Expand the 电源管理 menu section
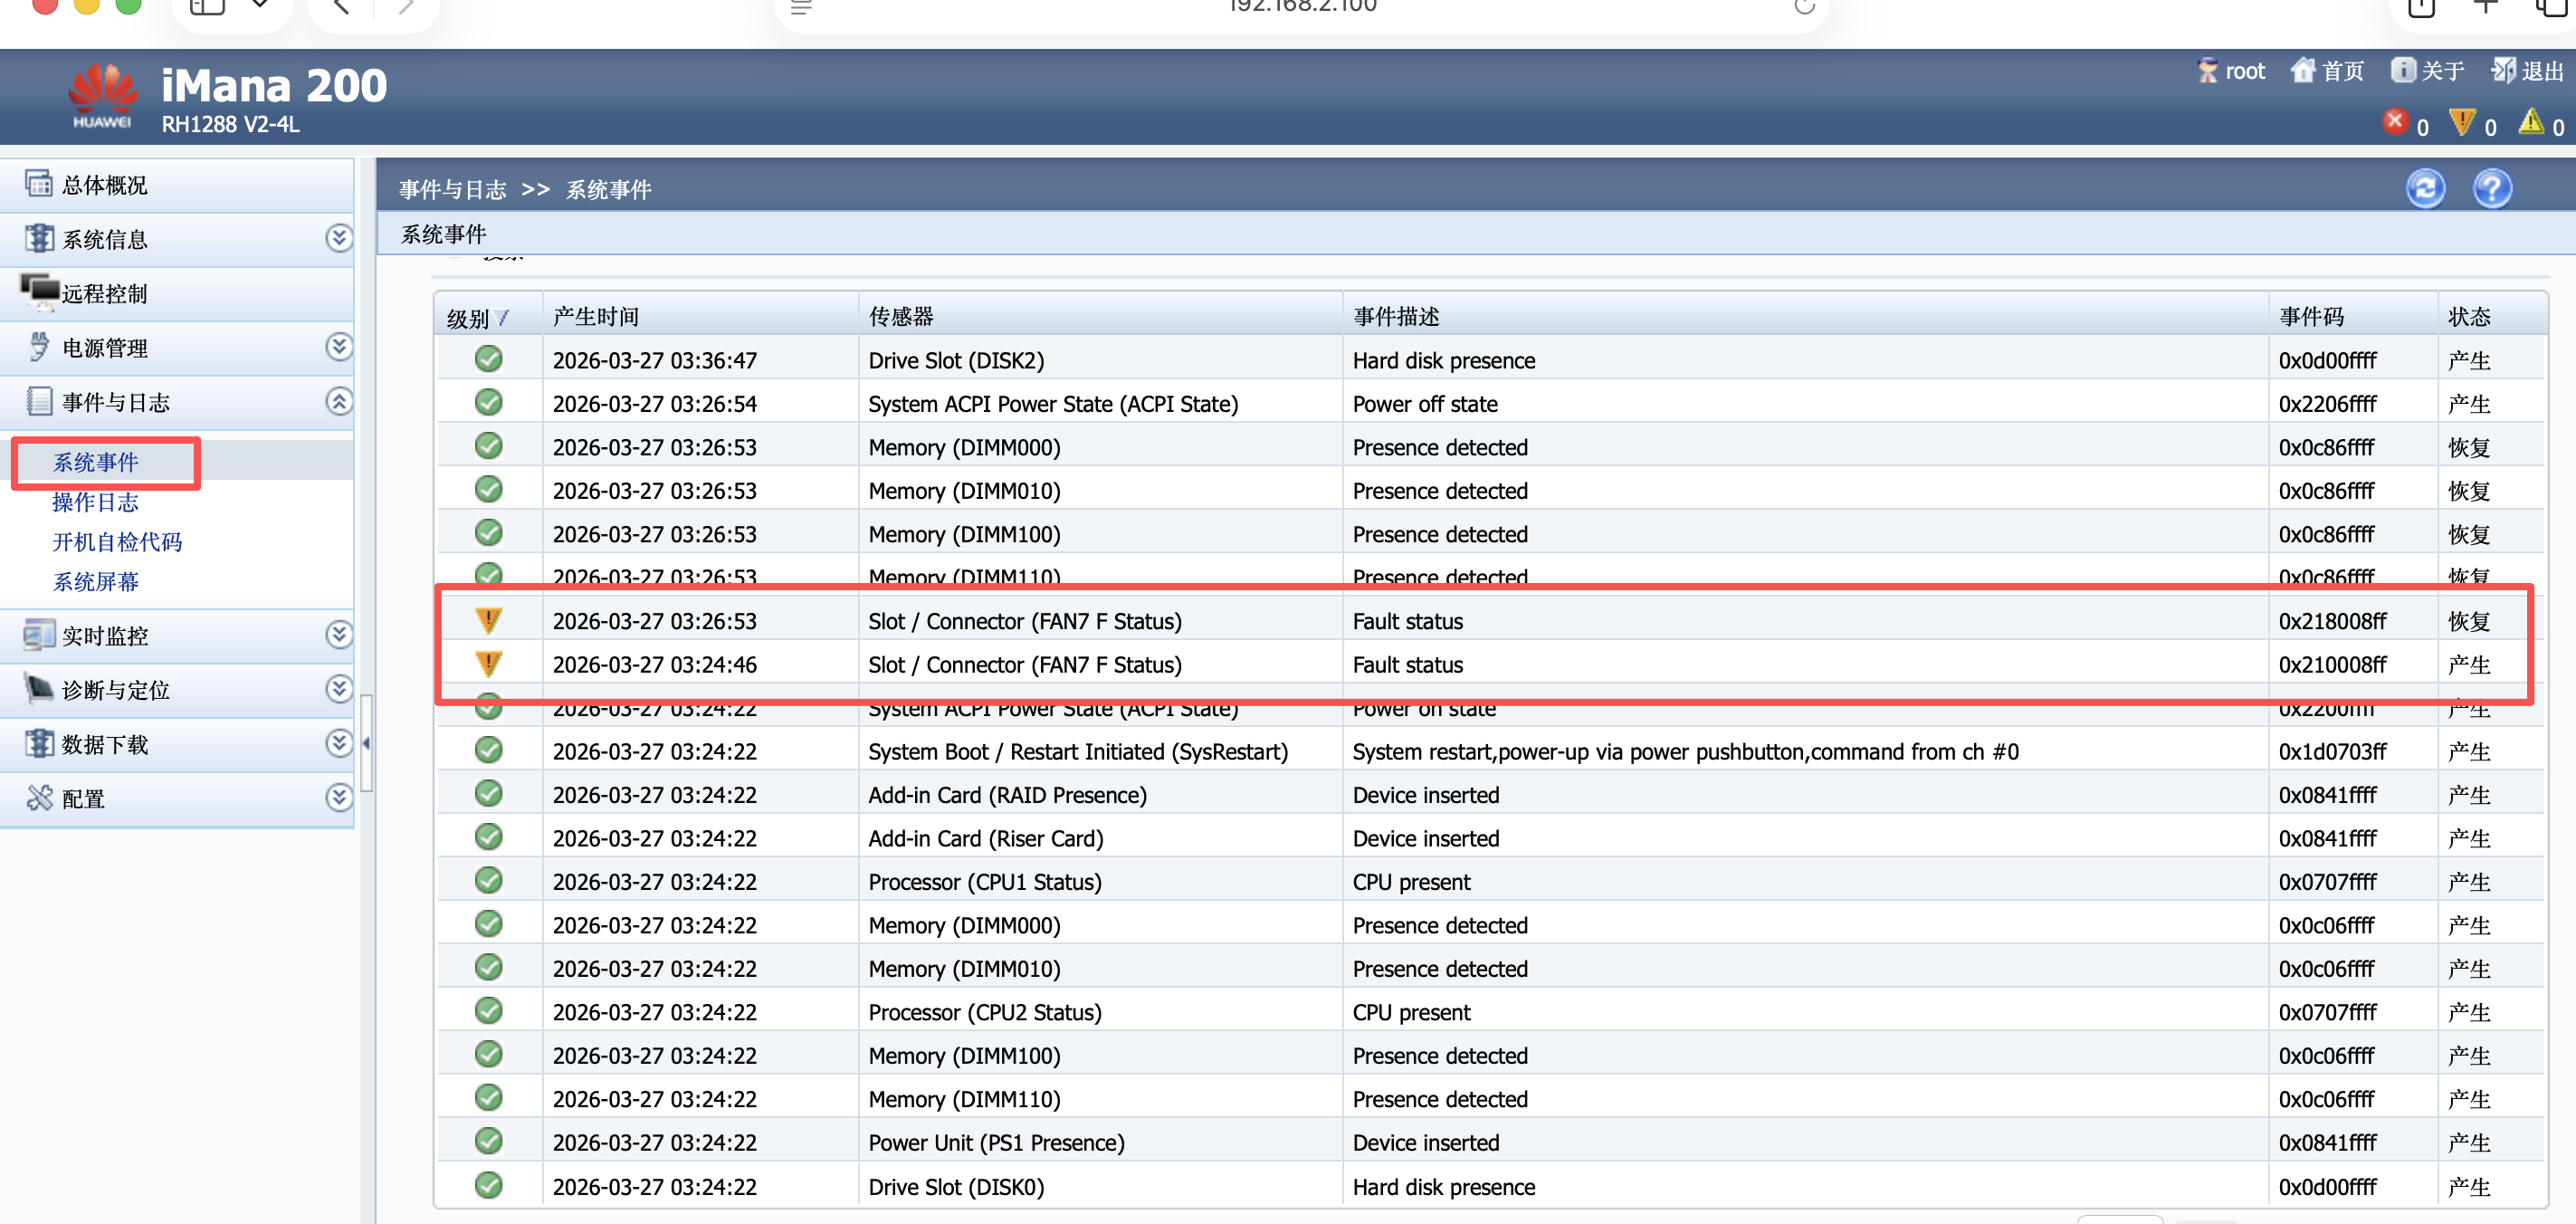 click(339, 347)
